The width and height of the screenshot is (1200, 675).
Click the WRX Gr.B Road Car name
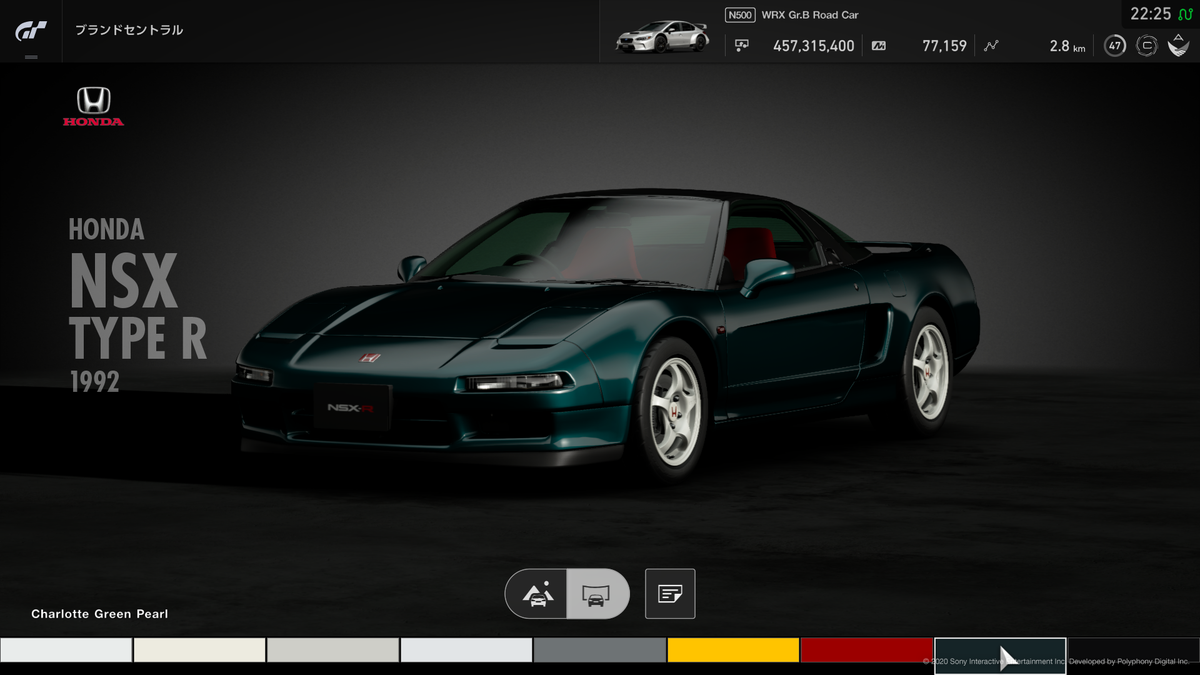pyautogui.click(x=810, y=15)
